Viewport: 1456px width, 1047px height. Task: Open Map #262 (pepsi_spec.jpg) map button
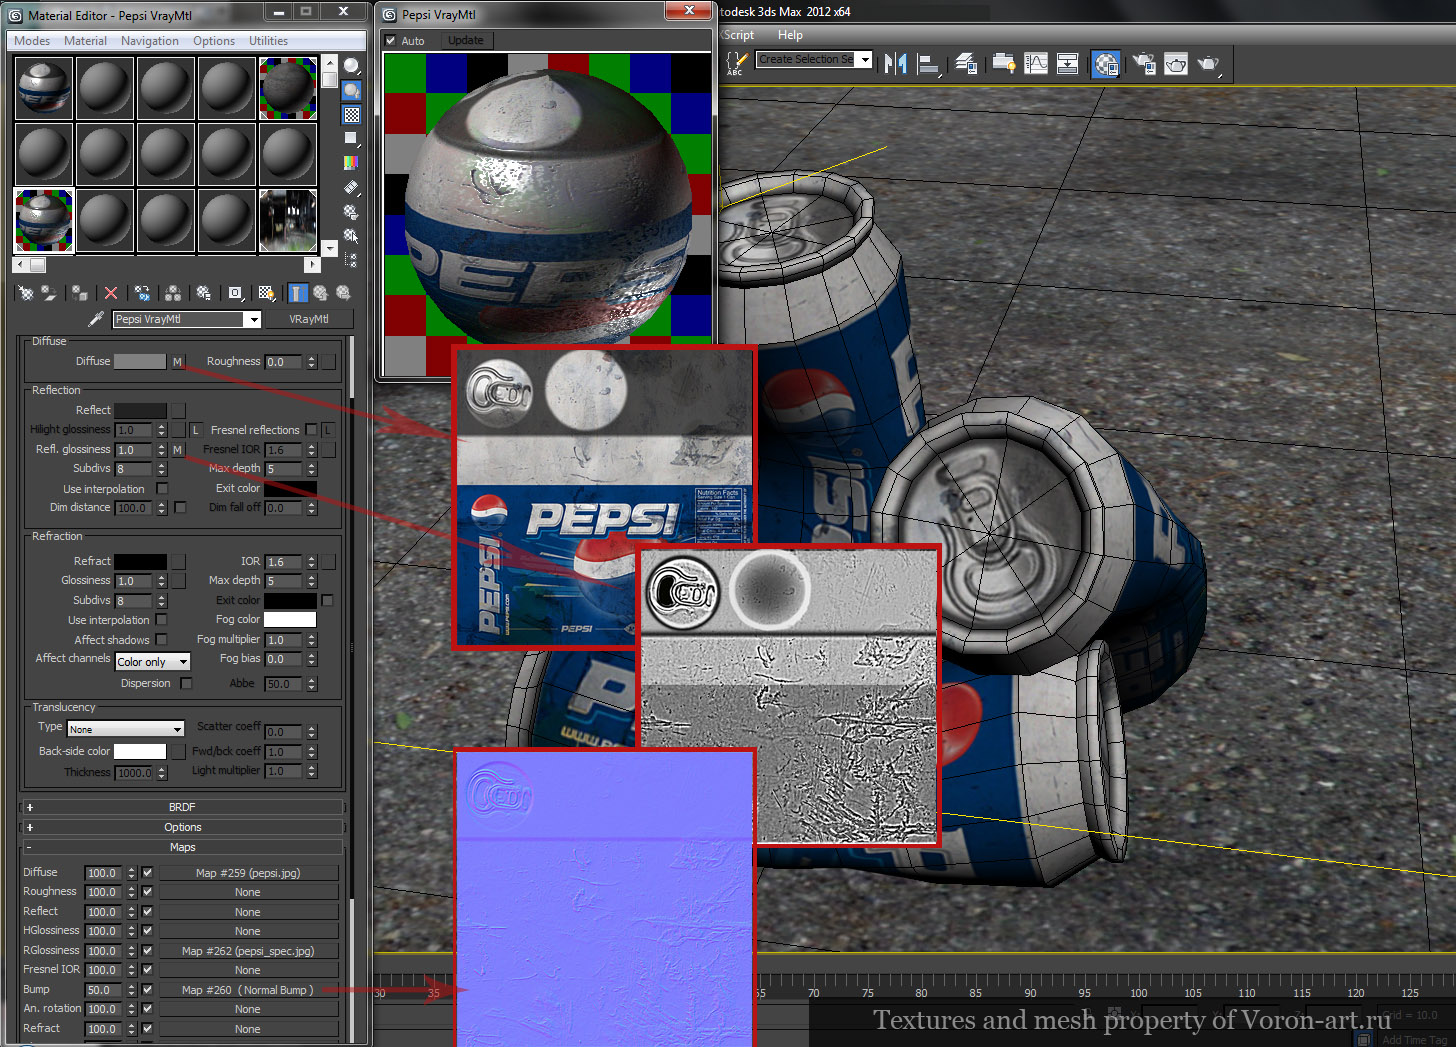point(248,951)
